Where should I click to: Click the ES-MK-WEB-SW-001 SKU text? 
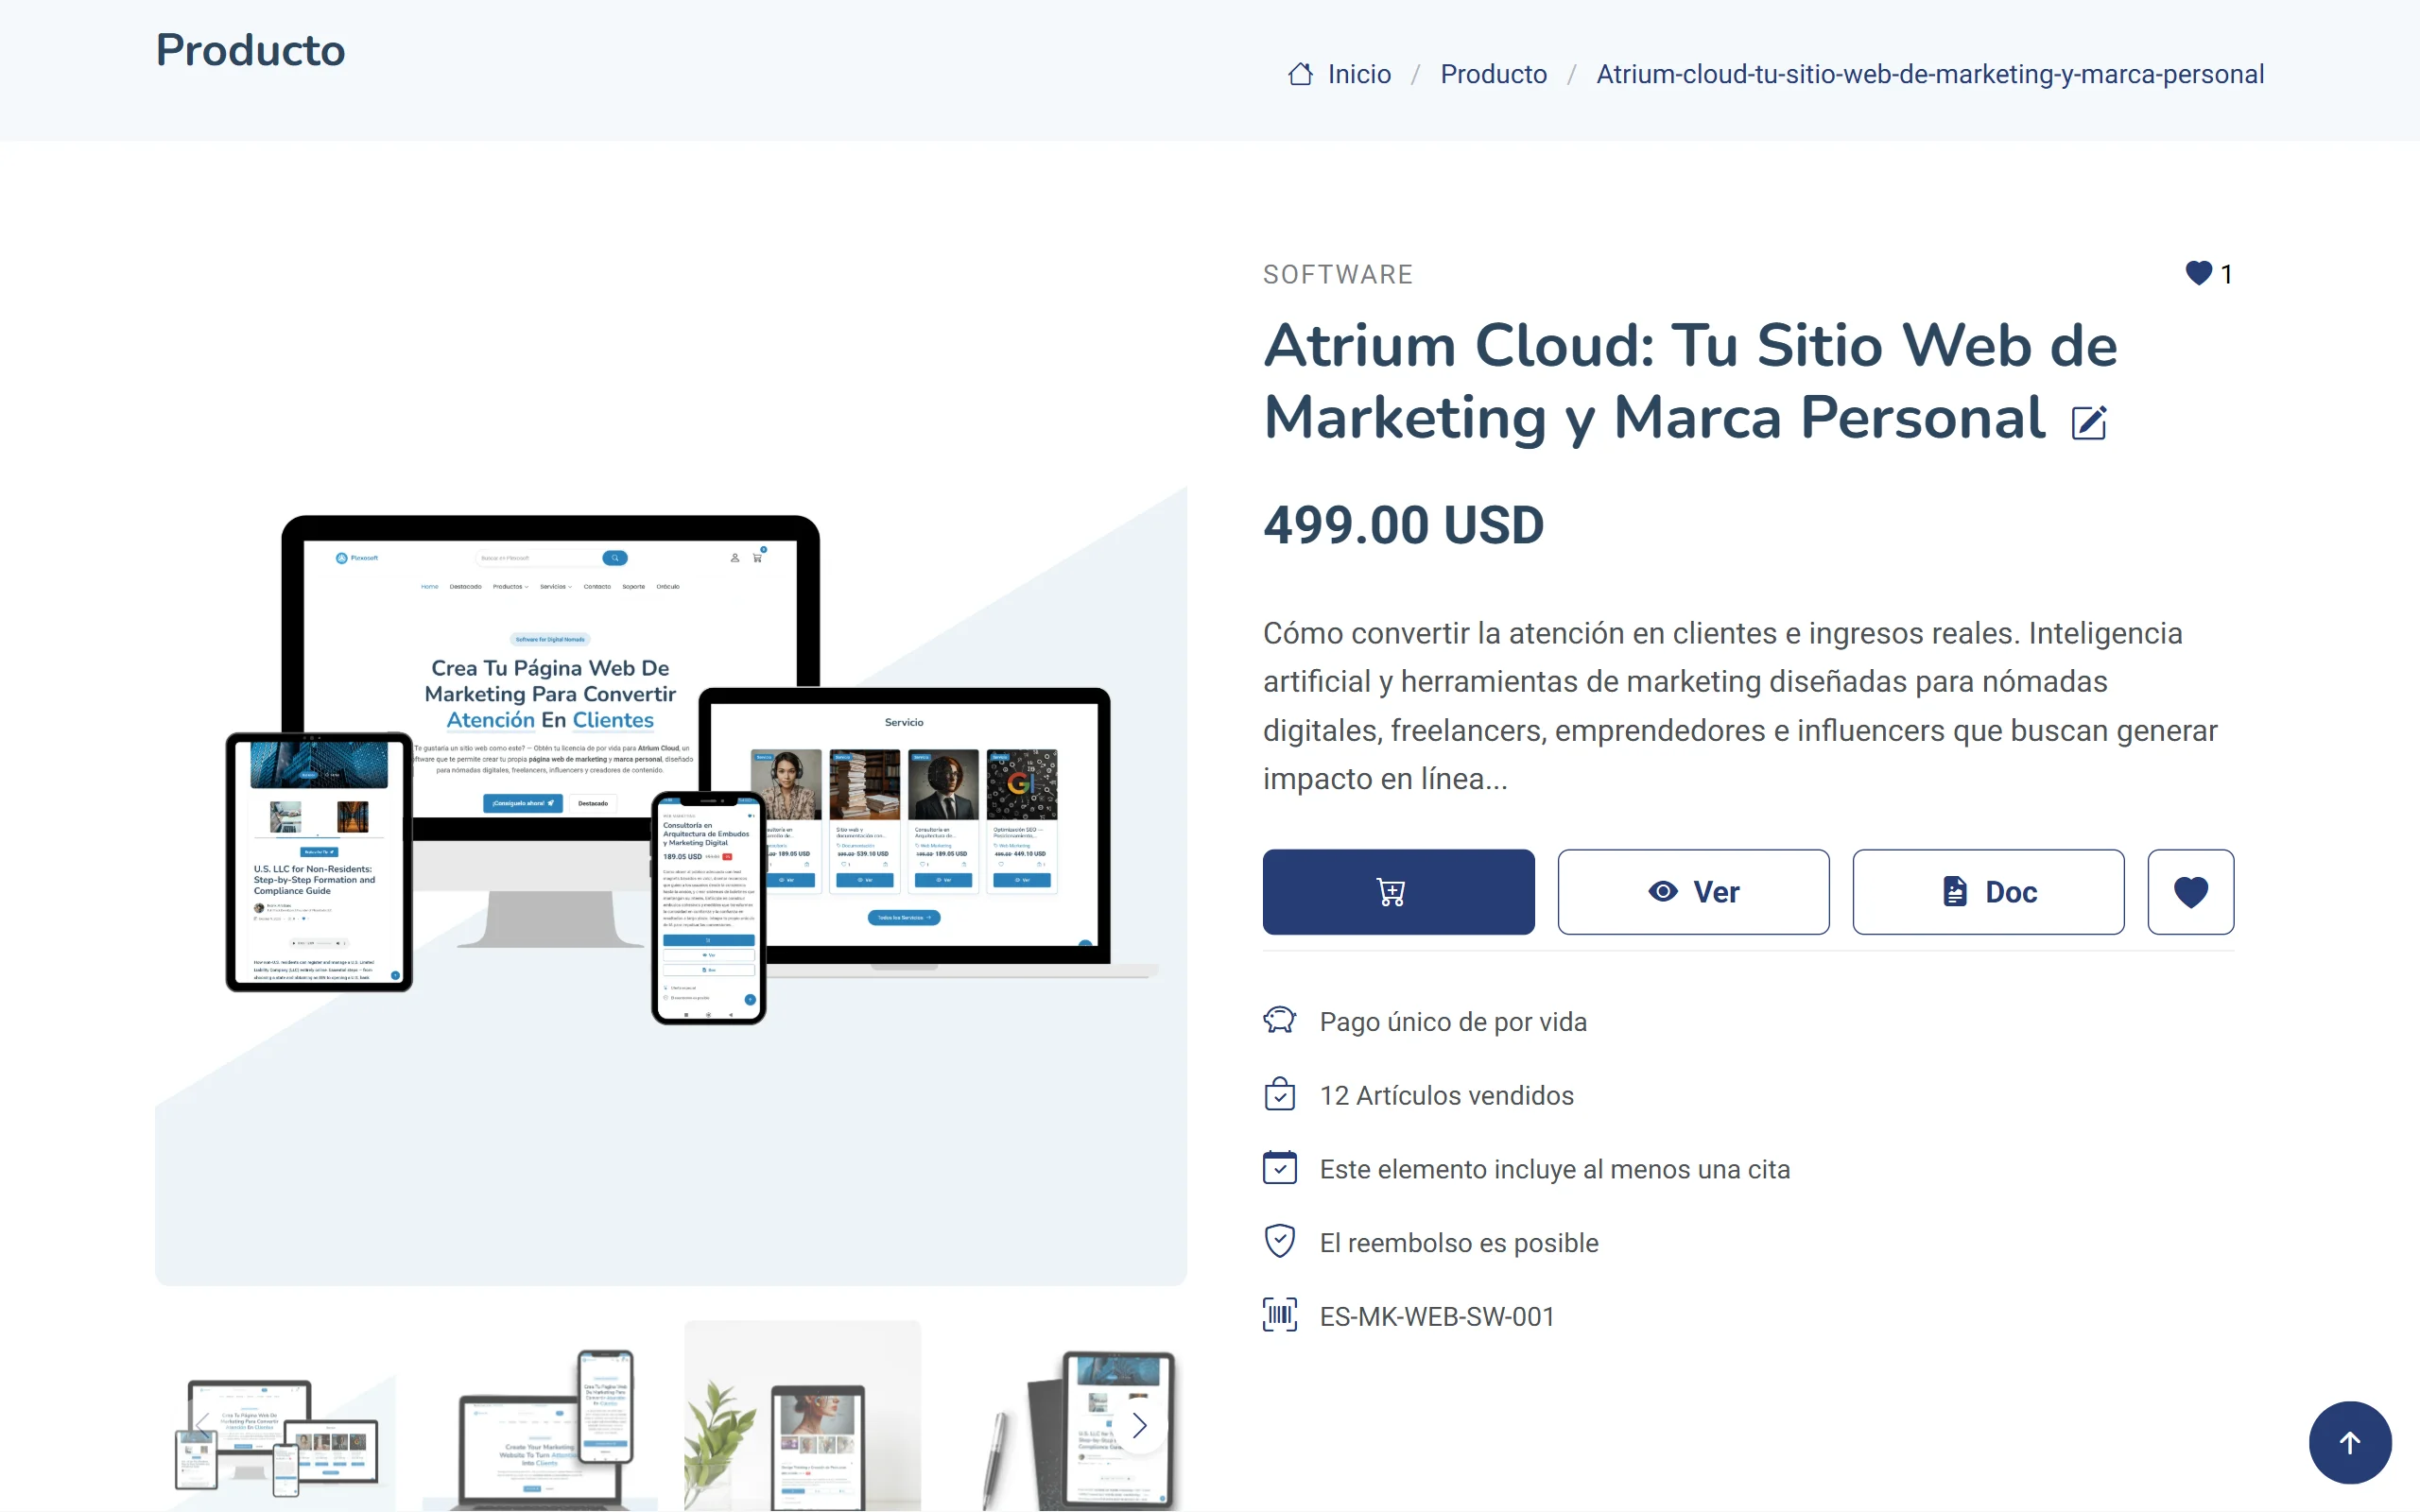[1436, 1316]
